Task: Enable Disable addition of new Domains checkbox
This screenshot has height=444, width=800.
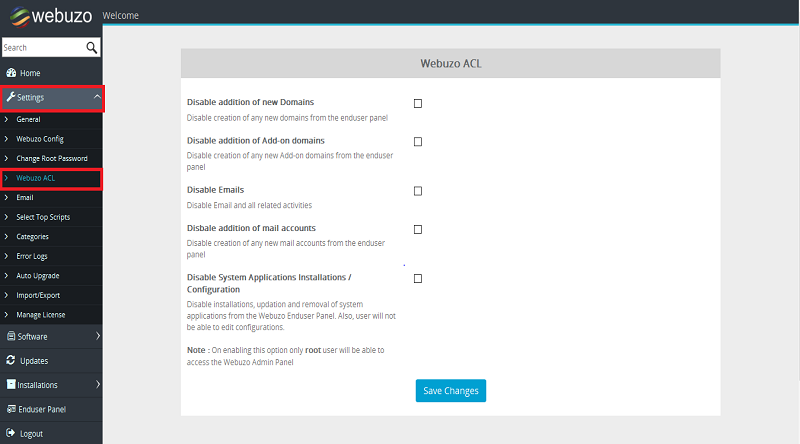Action: click(x=418, y=103)
